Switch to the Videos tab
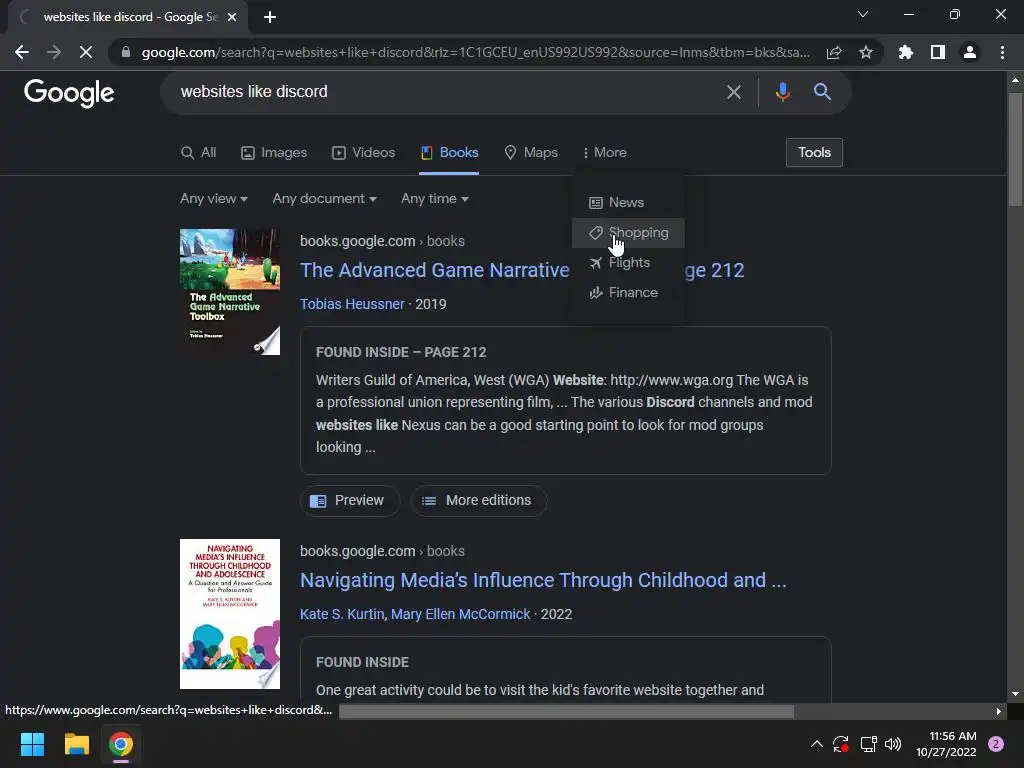This screenshot has height=768, width=1024. (364, 153)
